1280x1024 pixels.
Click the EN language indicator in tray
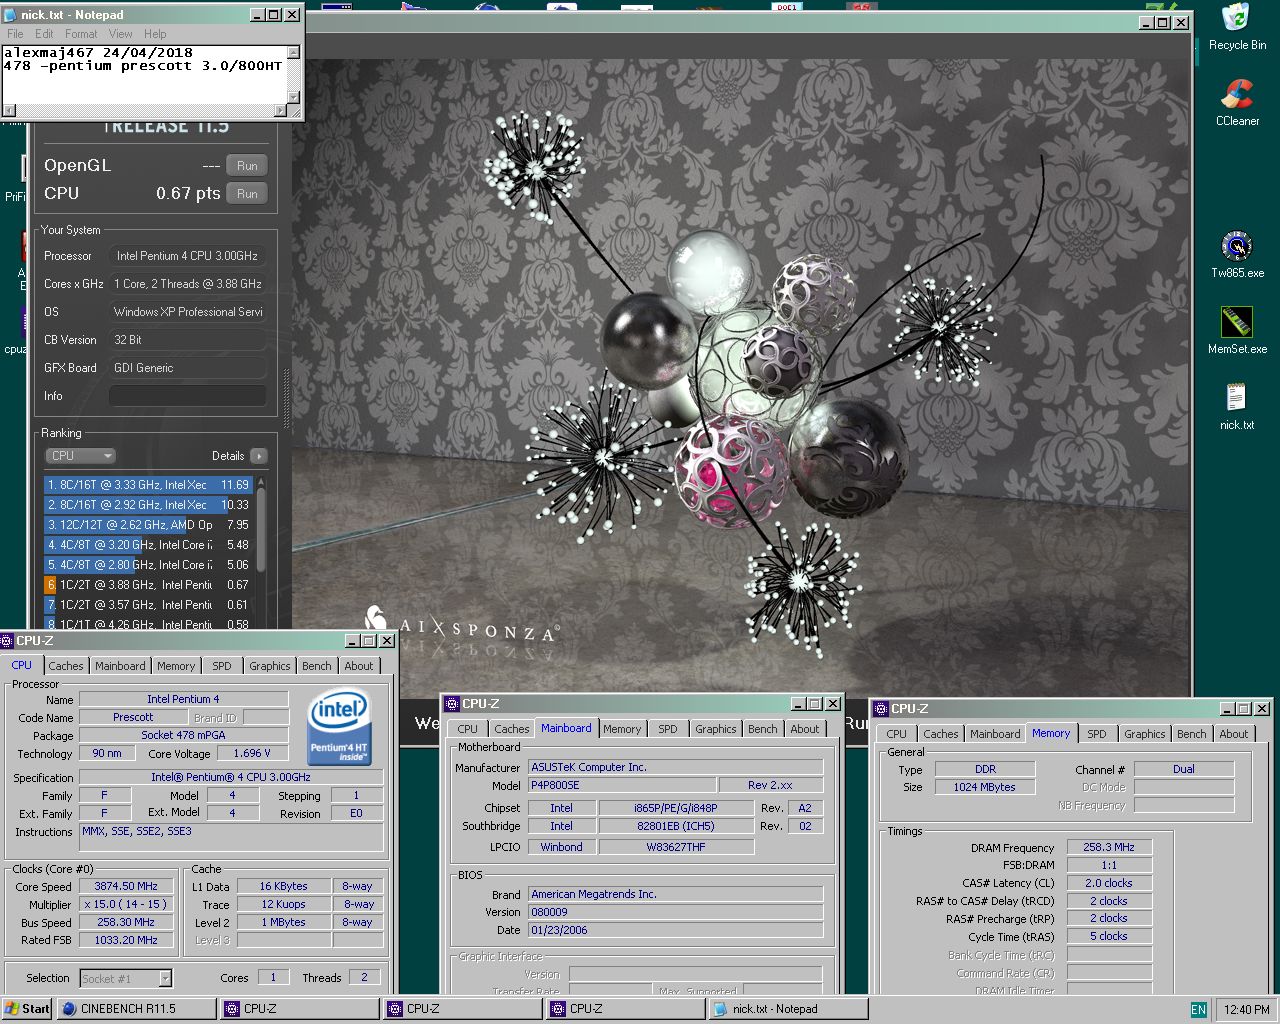coord(1198,1009)
